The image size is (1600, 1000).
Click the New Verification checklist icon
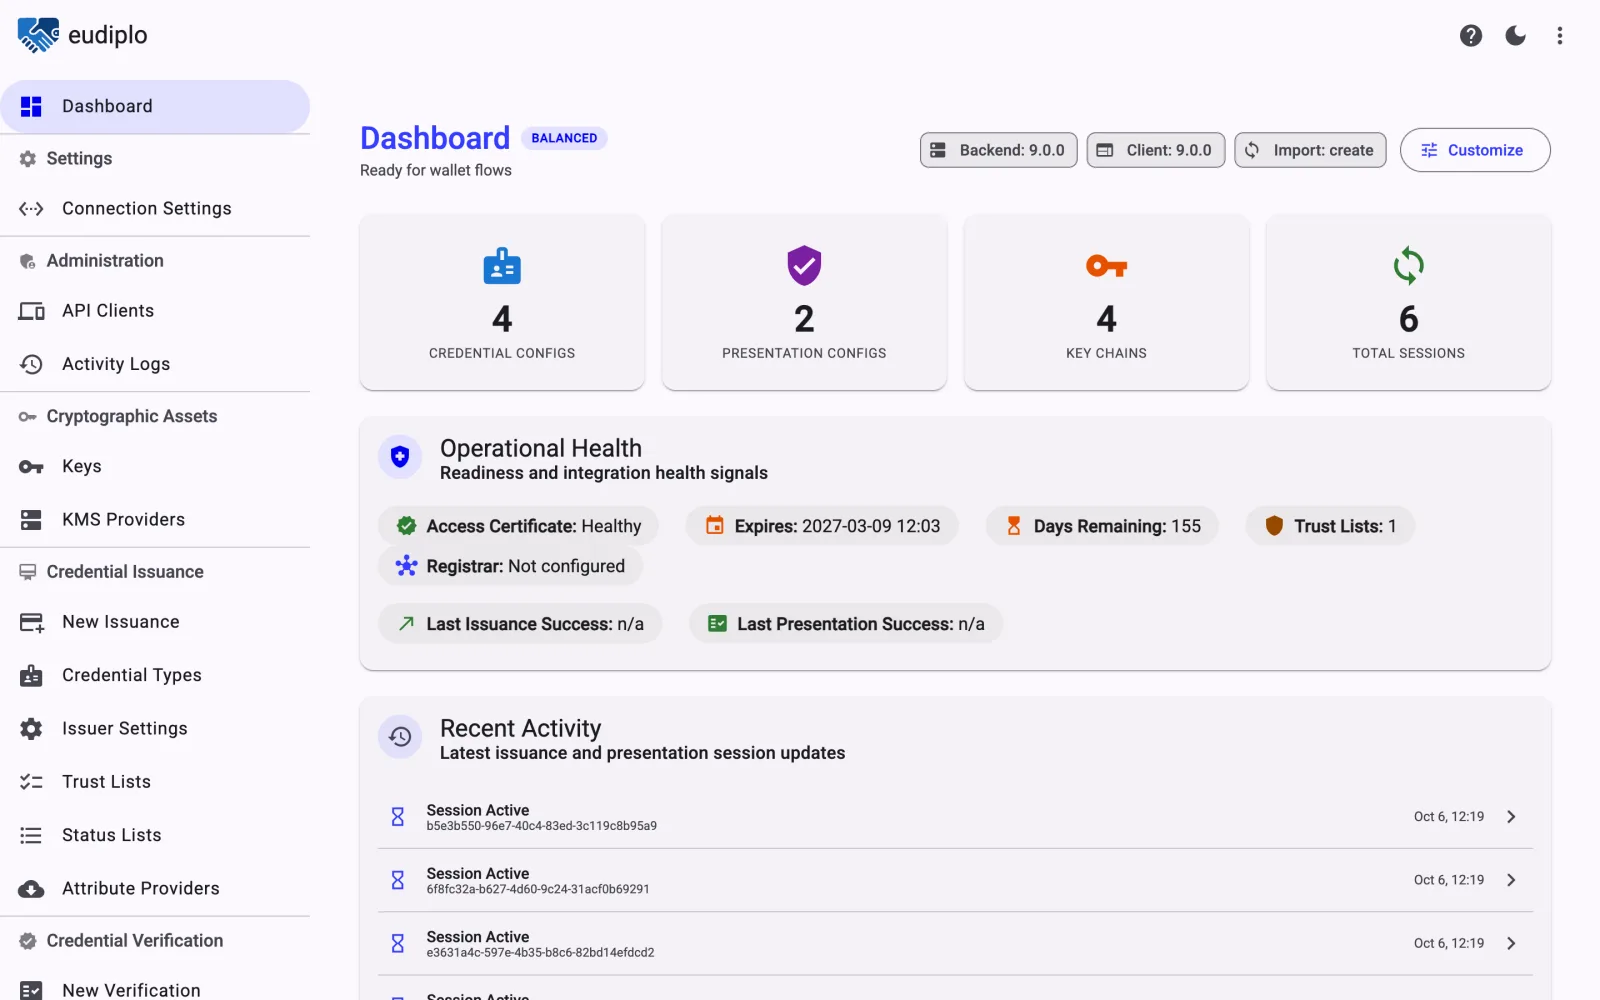click(x=31, y=990)
